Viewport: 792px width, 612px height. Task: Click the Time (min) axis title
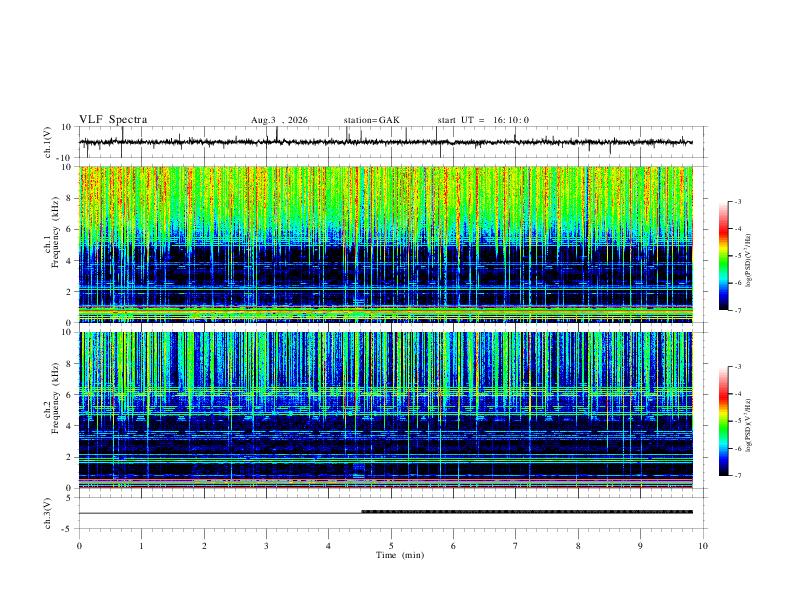[400, 555]
